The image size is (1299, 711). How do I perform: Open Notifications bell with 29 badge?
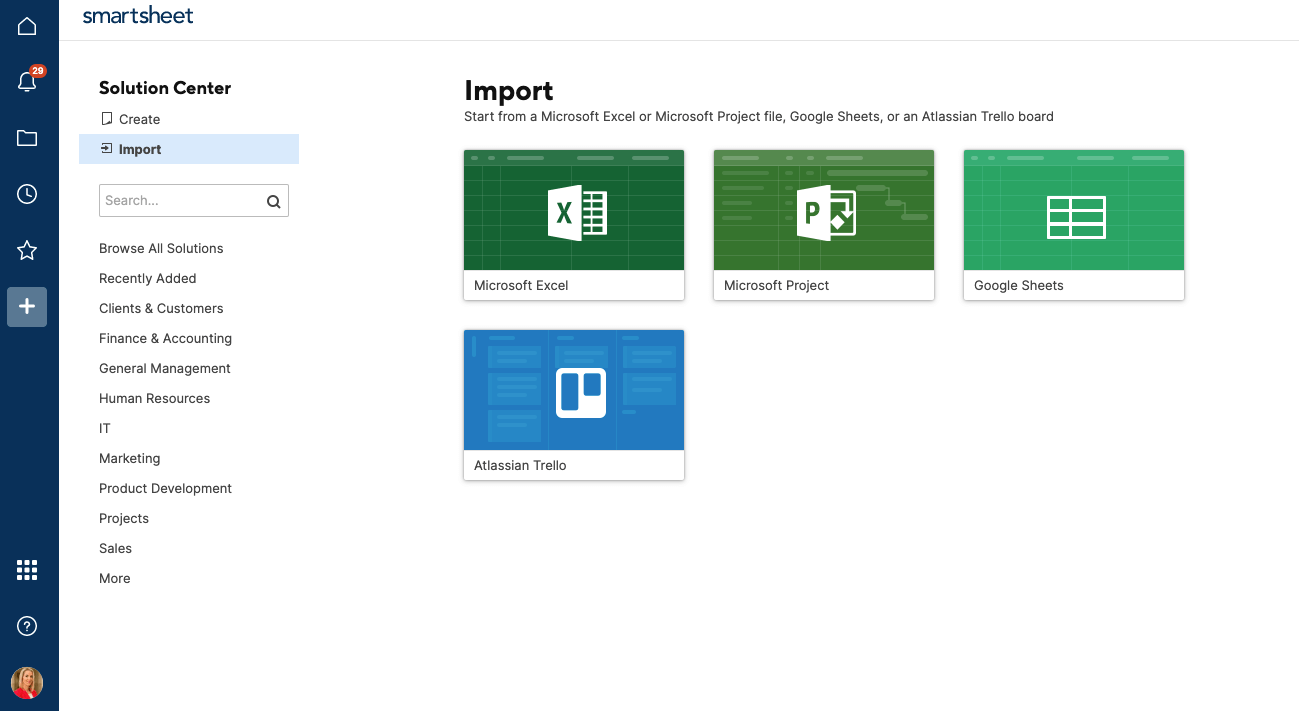pos(28,81)
